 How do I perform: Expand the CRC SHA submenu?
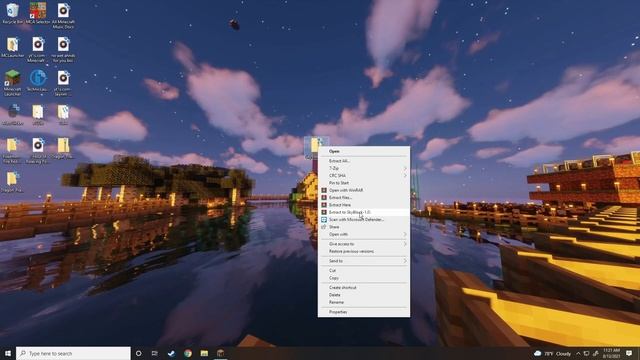(x=364, y=176)
